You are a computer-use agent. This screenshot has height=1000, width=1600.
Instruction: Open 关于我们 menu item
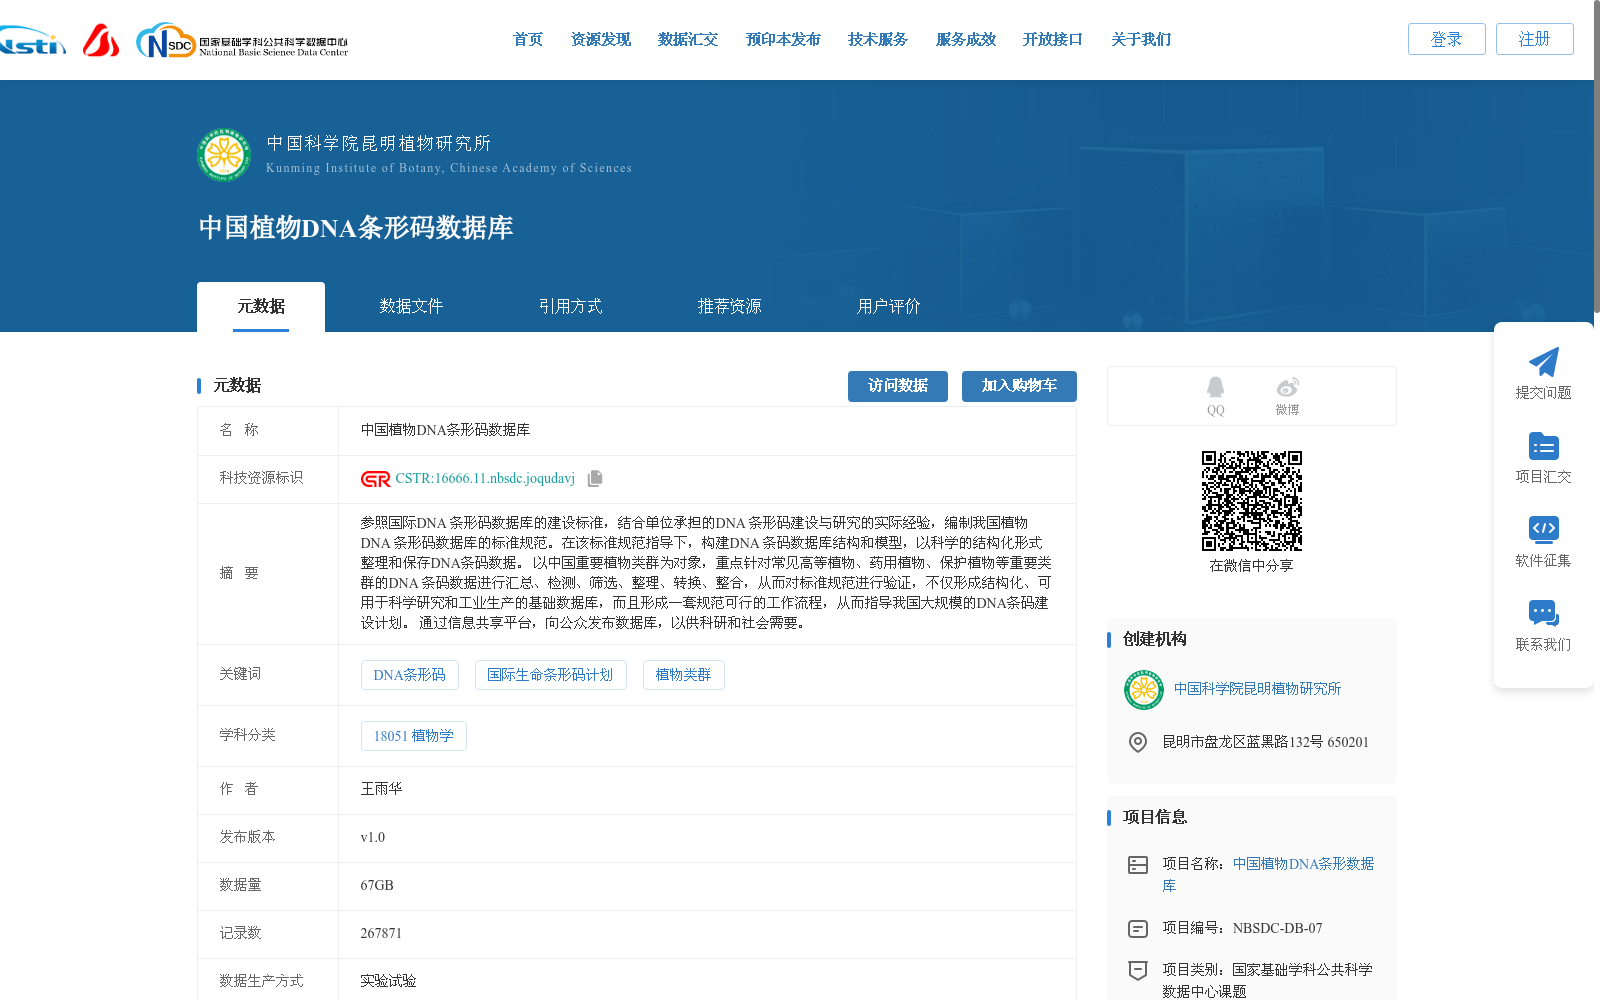click(1141, 40)
